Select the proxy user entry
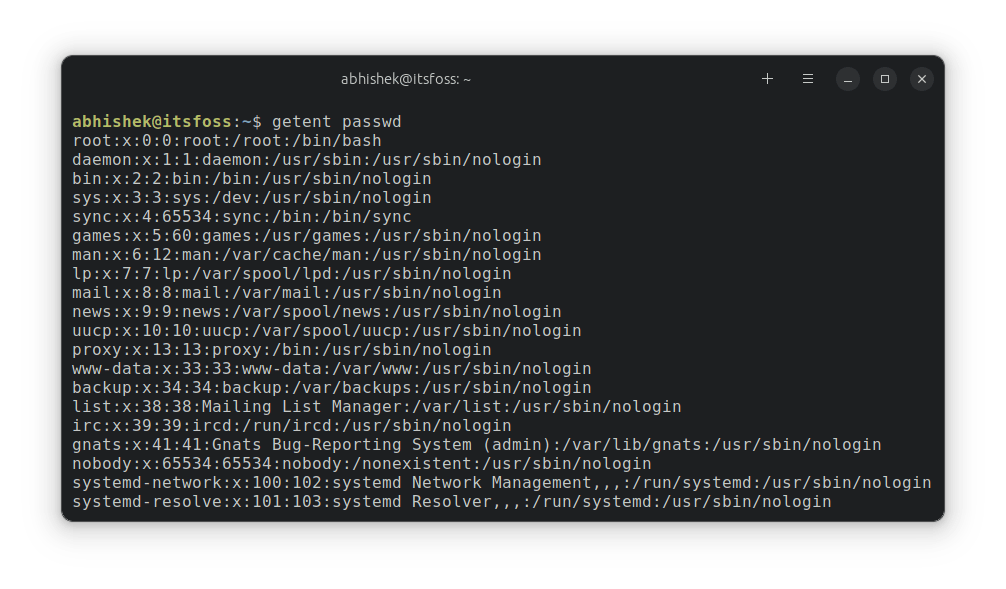Viewport: 1006px width, 589px height. [280, 349]
